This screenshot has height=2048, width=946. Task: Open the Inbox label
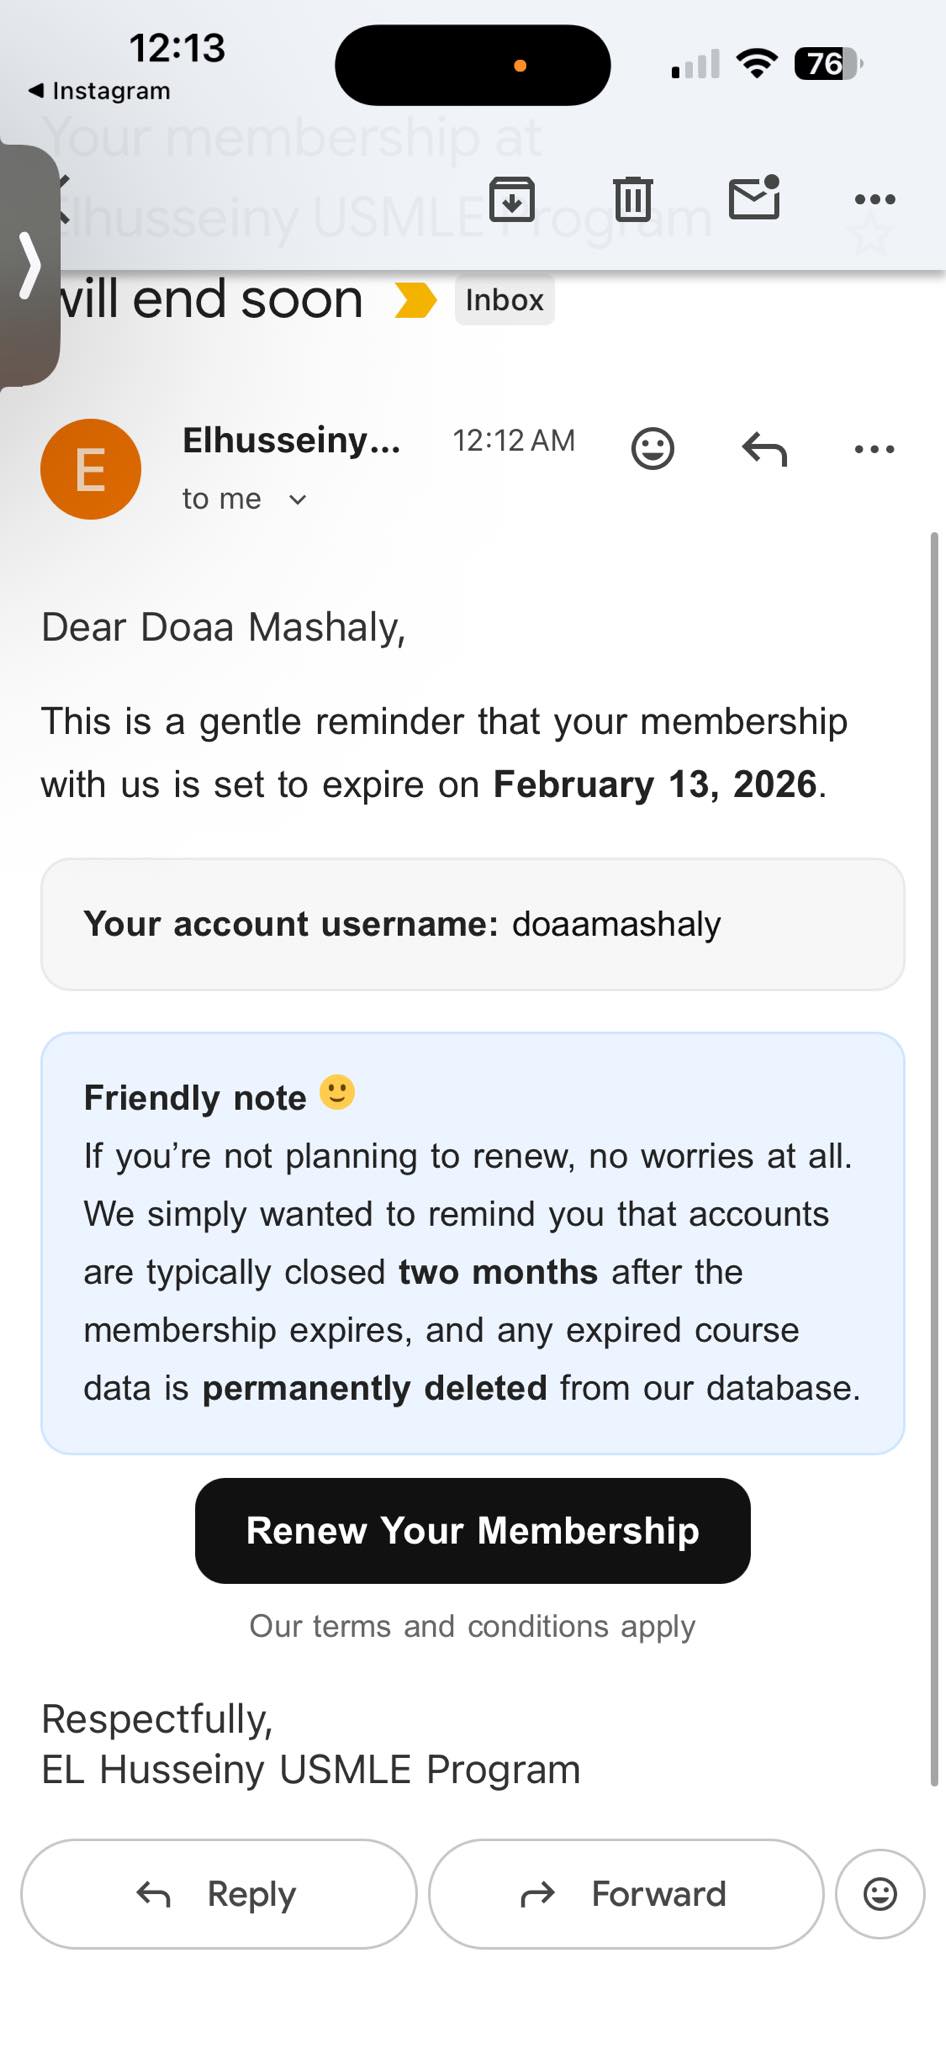click(504, 300)
